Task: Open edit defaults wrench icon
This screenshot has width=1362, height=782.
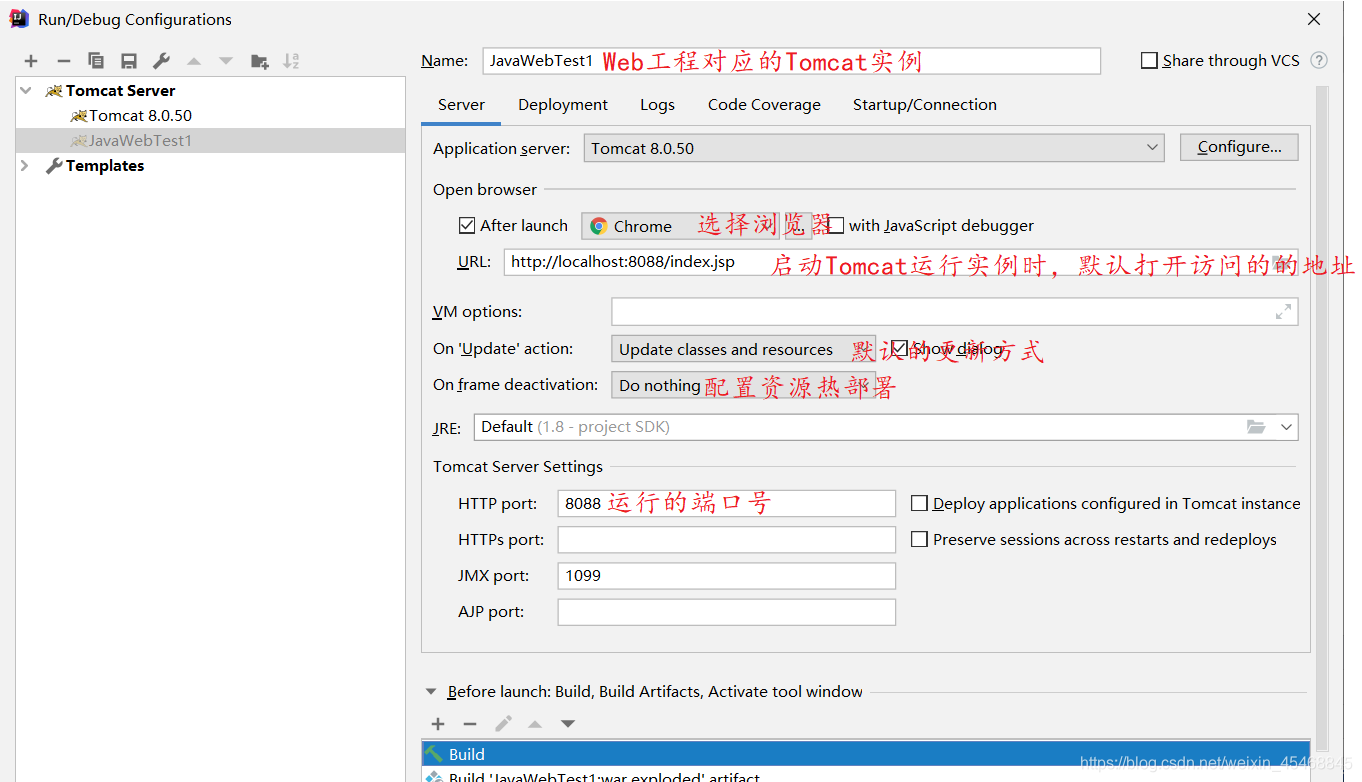Action: coord(161,61)
